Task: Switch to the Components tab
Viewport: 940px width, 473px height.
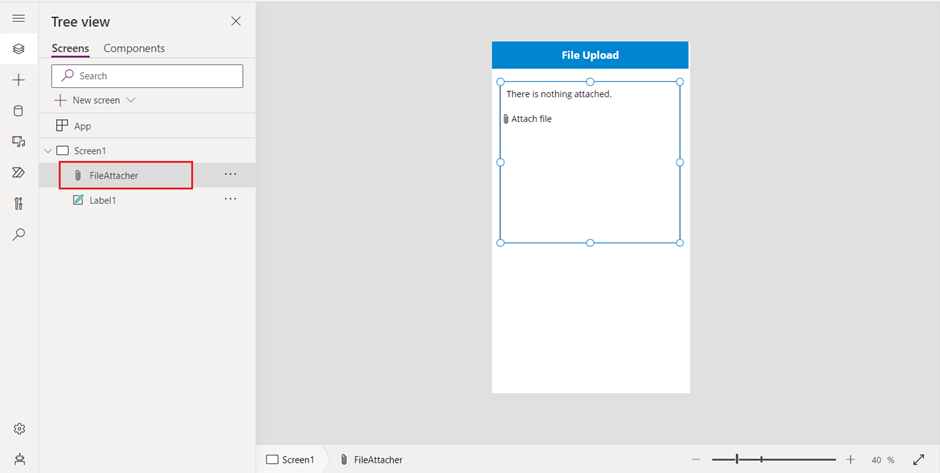Action: point(134,48)
